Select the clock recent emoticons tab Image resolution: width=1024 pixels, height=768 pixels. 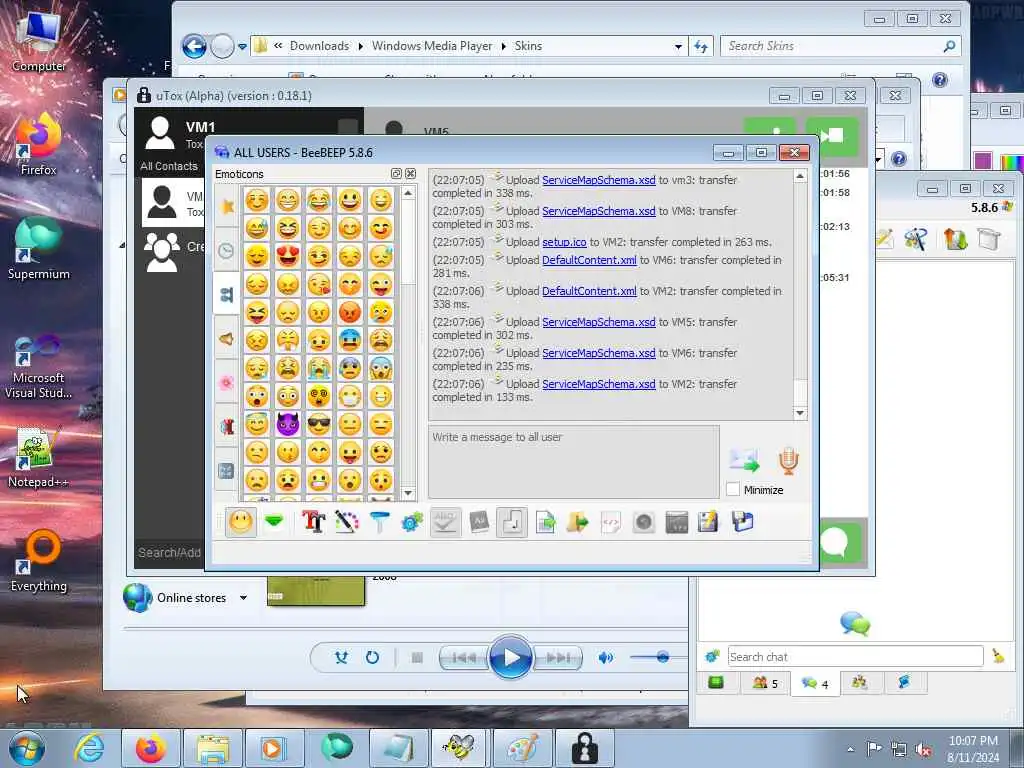point(227,251)
